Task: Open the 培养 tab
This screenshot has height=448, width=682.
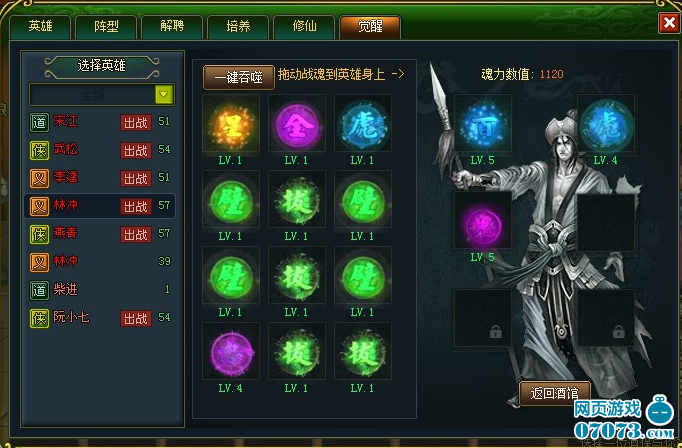Action: click(238, 27)
